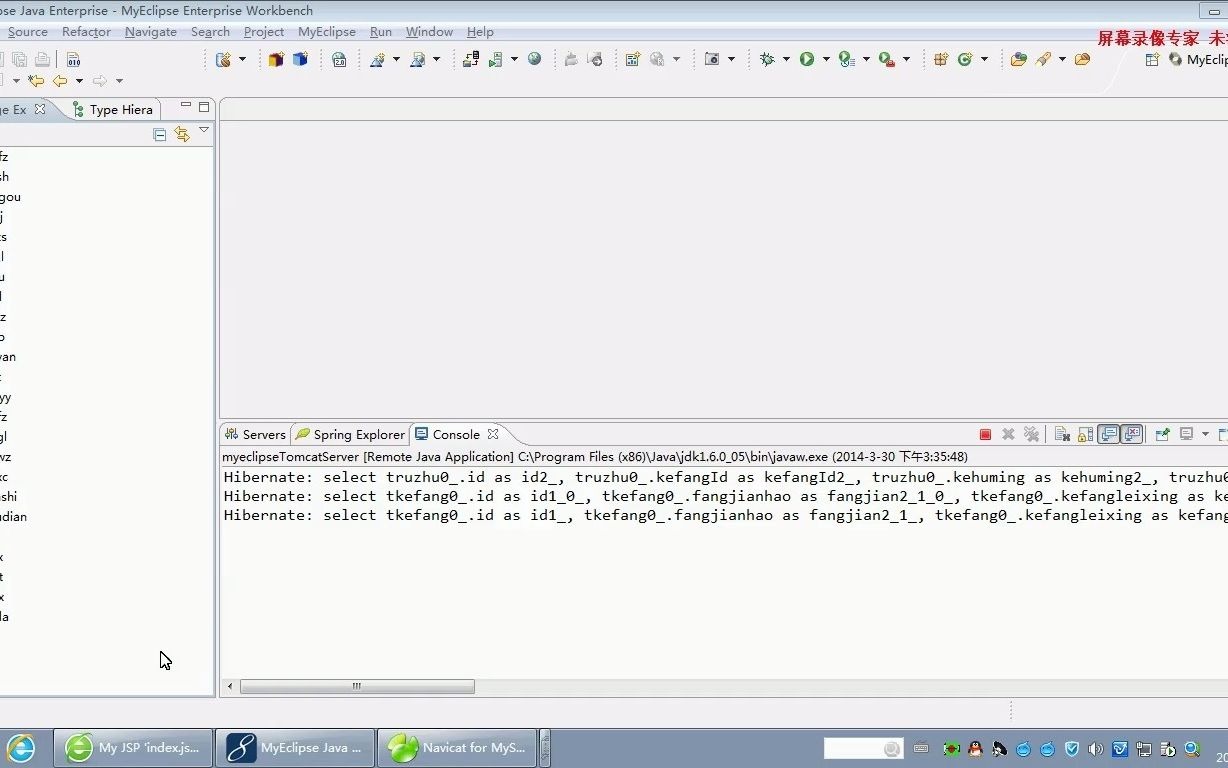Clear the Console output

click(1062, 434)
